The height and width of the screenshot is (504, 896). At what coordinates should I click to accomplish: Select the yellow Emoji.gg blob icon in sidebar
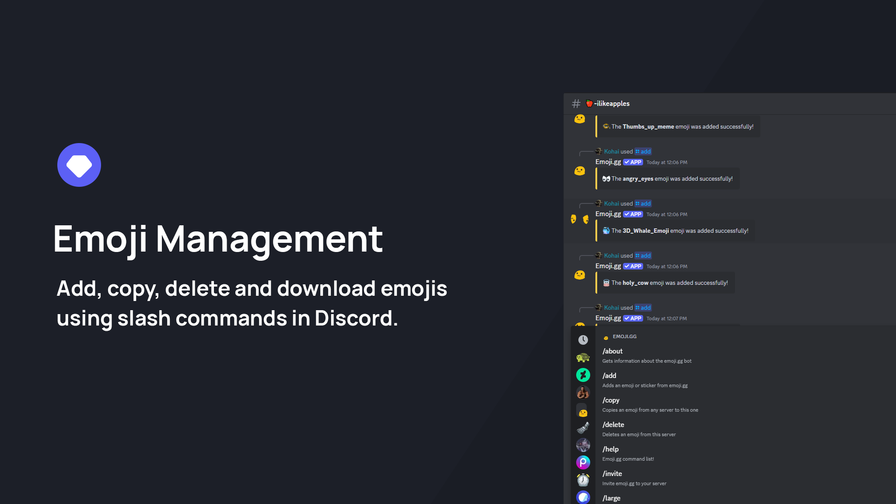pyautogui.click(x=583, y=413)
